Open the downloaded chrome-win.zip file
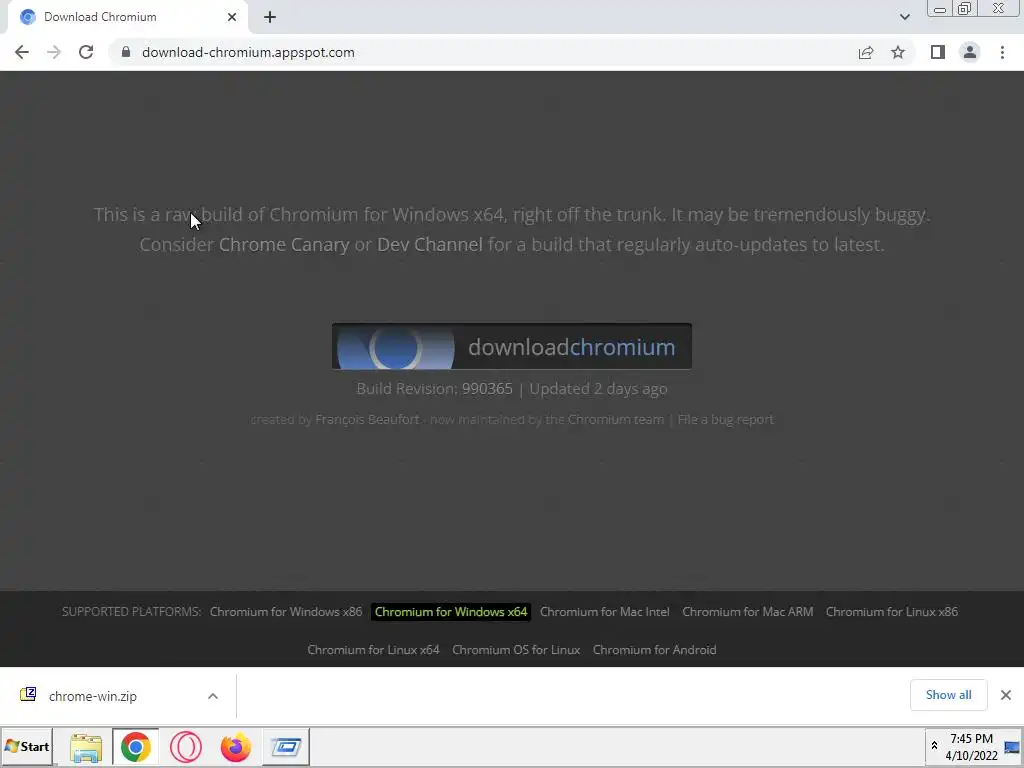 pyautogui.click(x=93, y=696)
